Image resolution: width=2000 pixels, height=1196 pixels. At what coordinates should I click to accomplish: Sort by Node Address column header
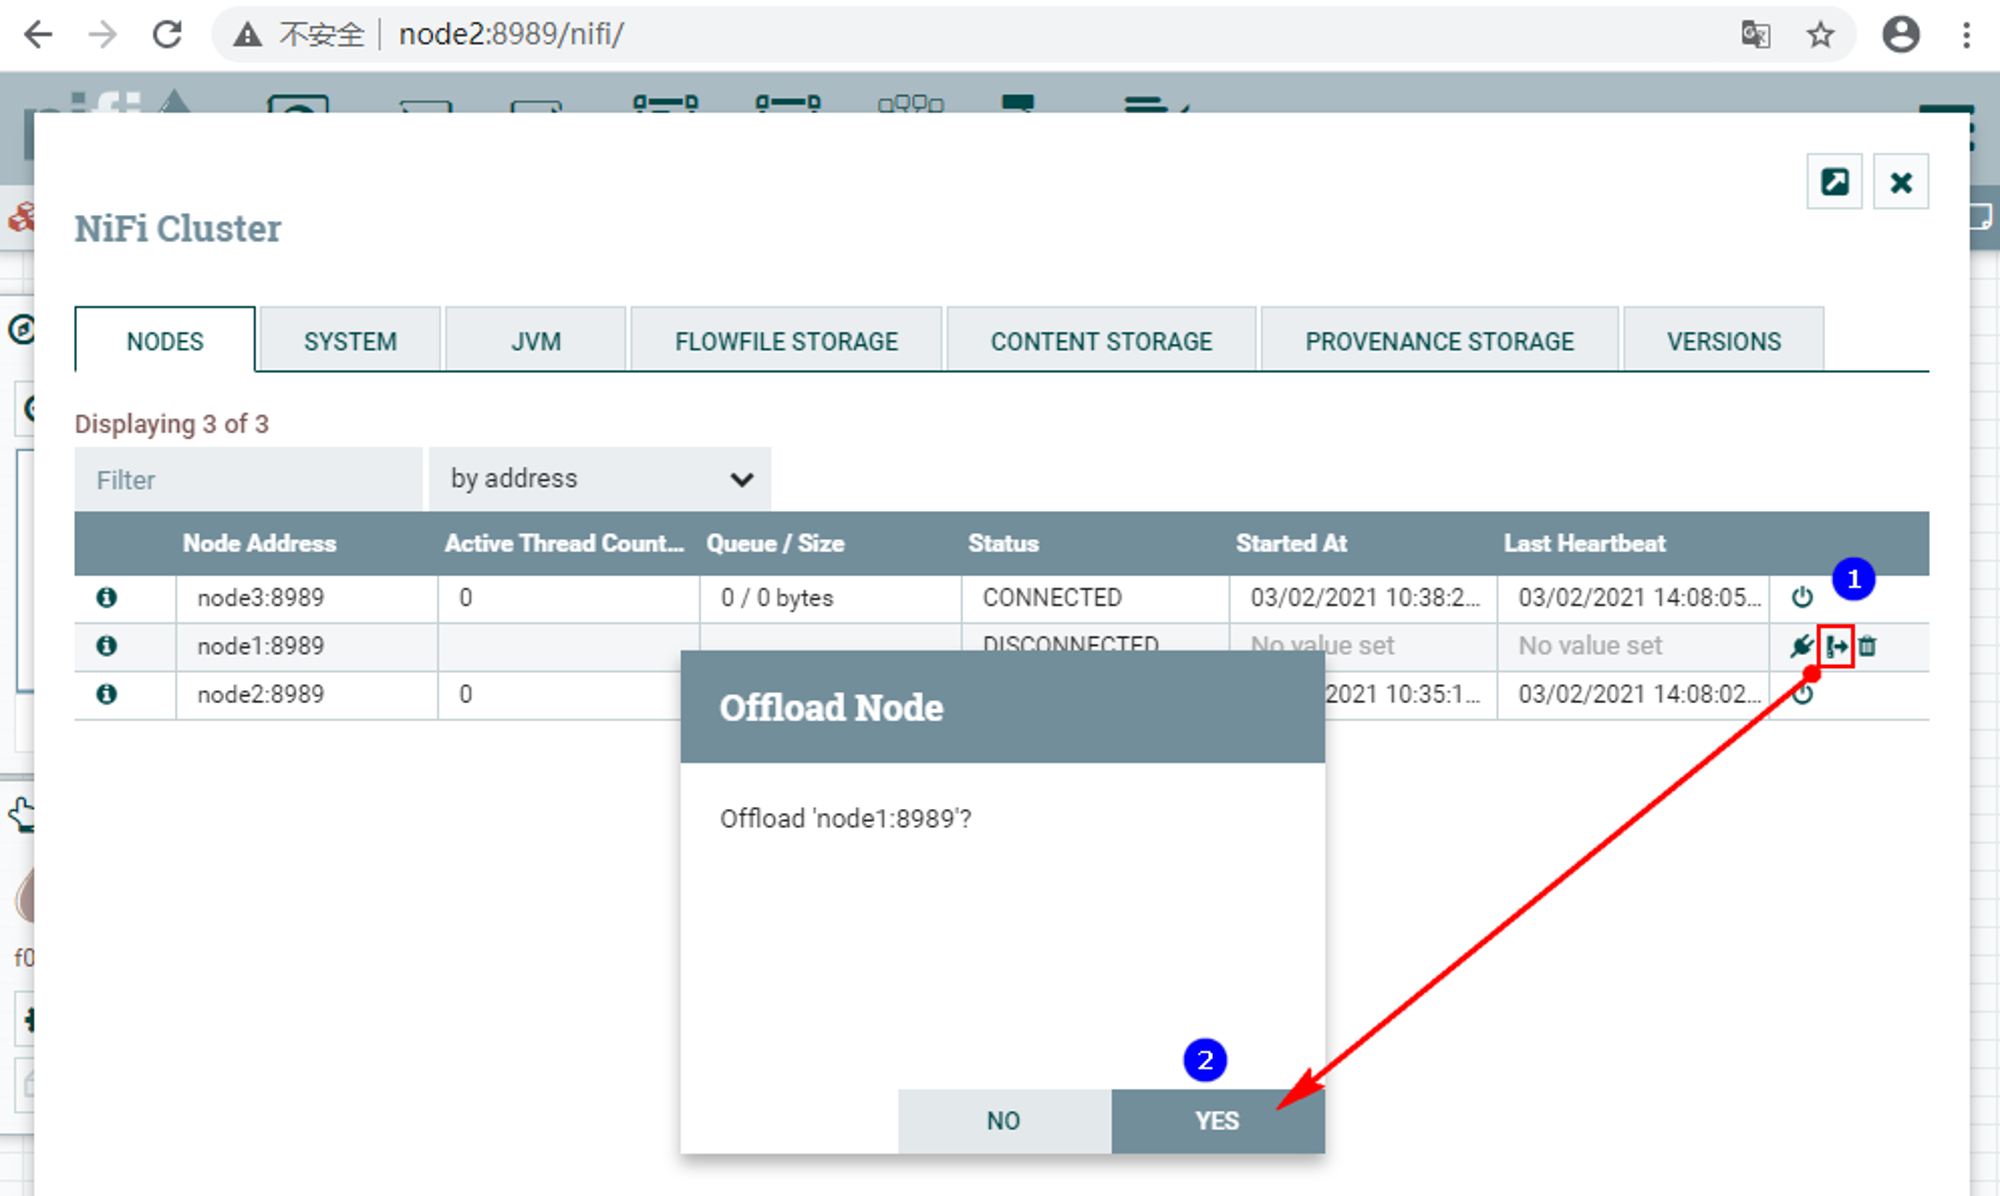pos(259,543)
